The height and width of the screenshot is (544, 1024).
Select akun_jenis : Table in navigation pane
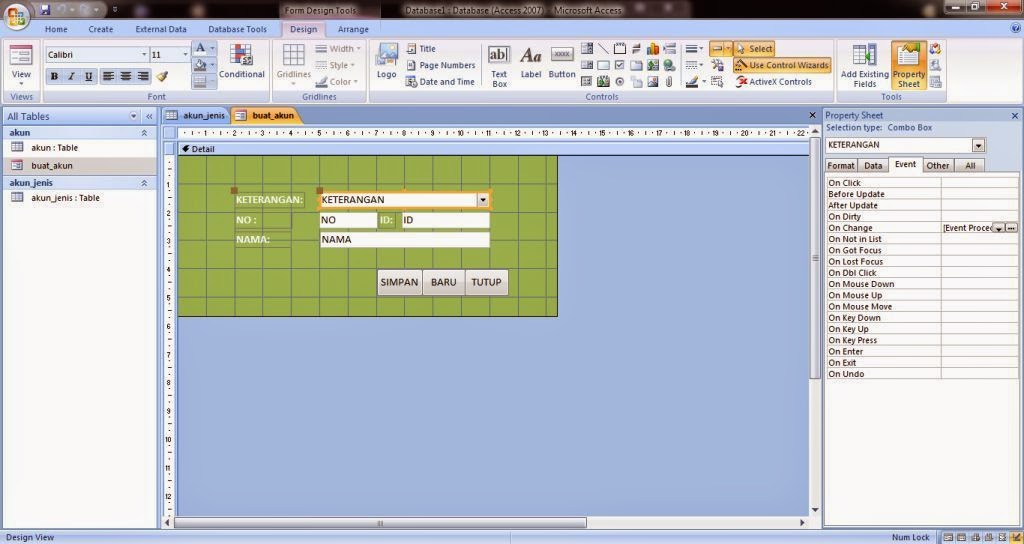coord(65,198)
